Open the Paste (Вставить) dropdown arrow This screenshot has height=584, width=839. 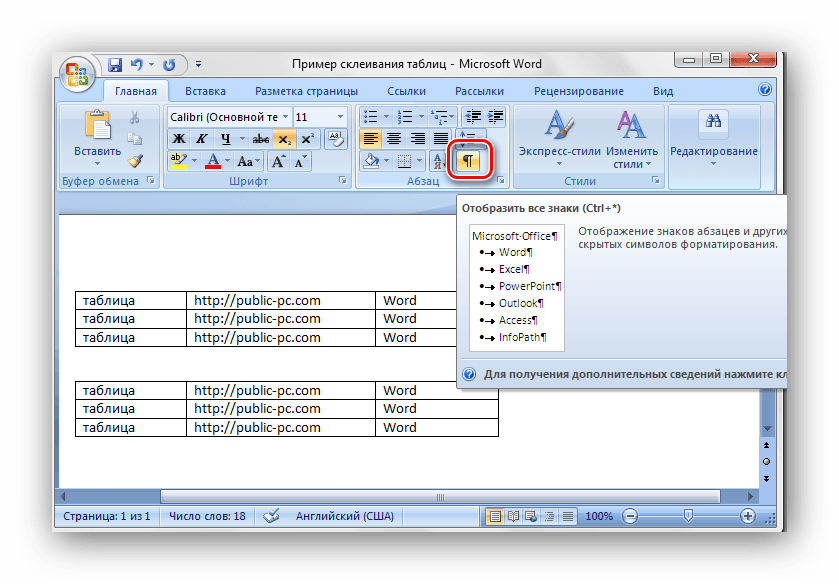(97, 163)
